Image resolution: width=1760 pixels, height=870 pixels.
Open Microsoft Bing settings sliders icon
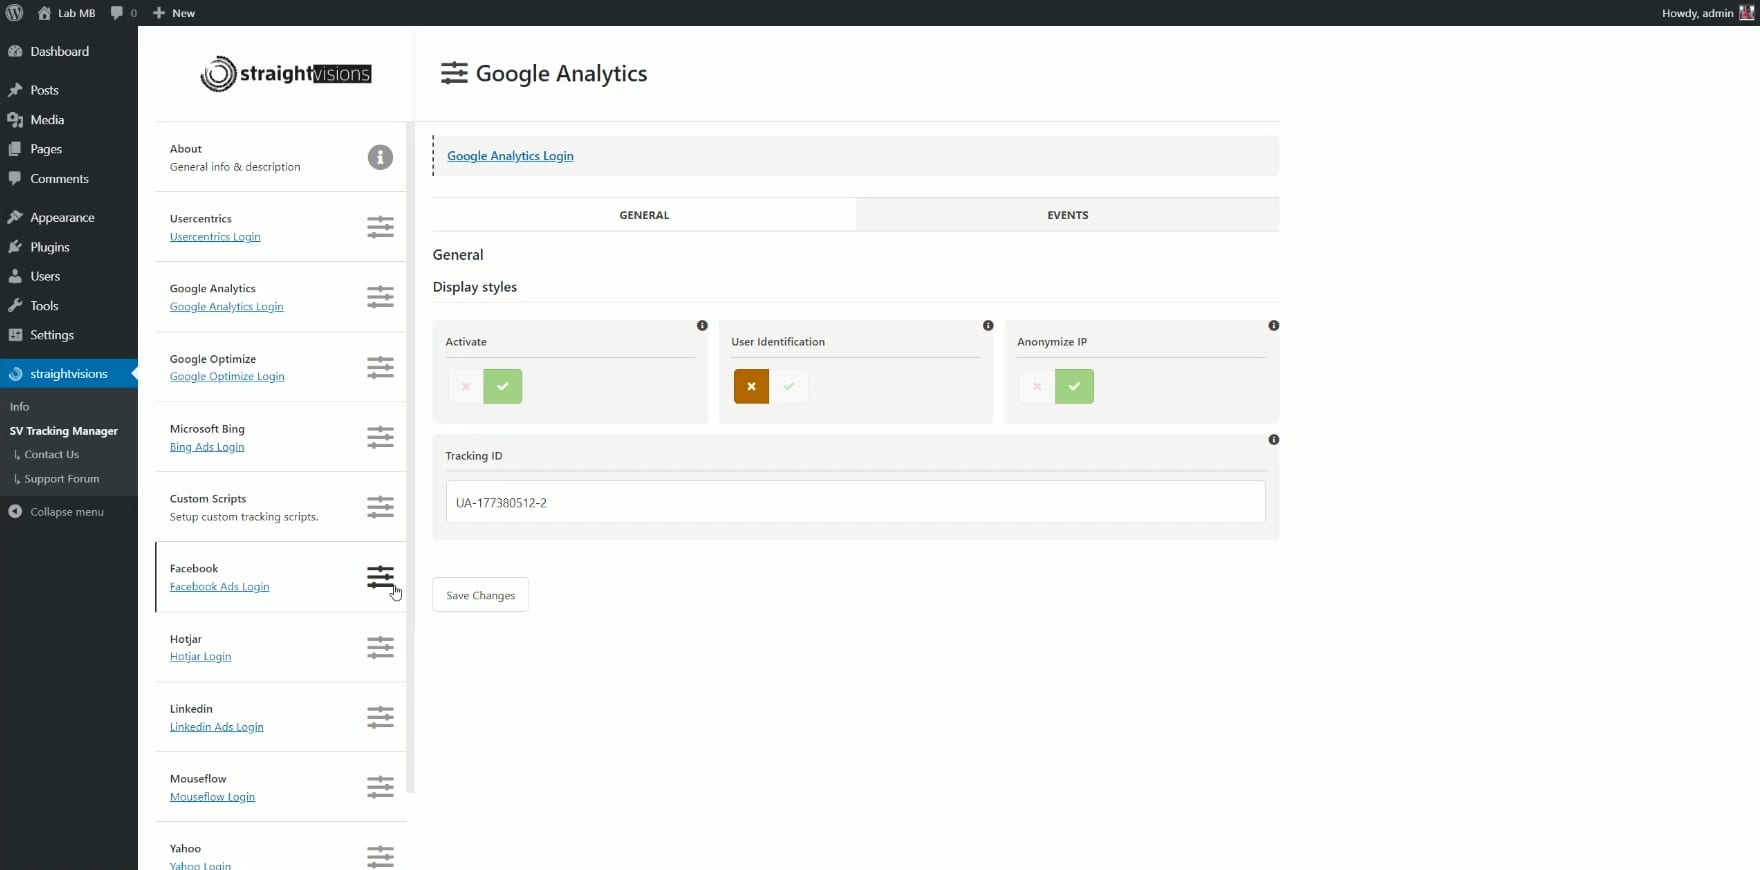(380, 437)
